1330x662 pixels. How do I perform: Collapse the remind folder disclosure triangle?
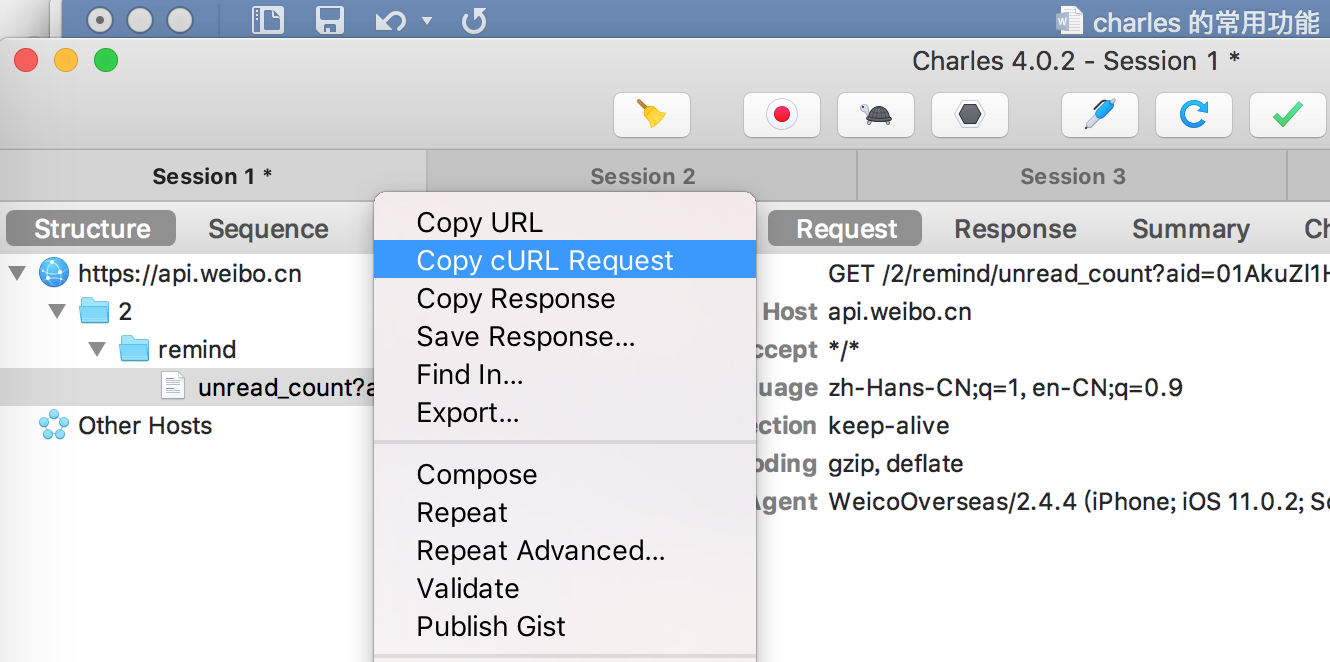(97, 349)
